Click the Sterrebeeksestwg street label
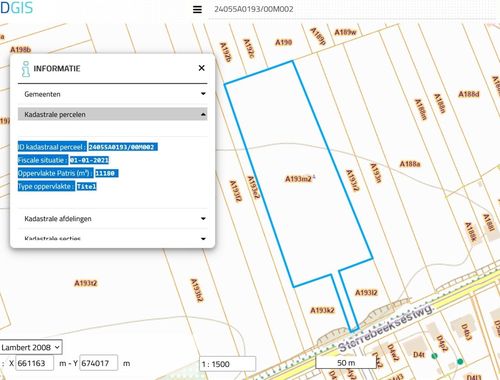 click(386, 328)
